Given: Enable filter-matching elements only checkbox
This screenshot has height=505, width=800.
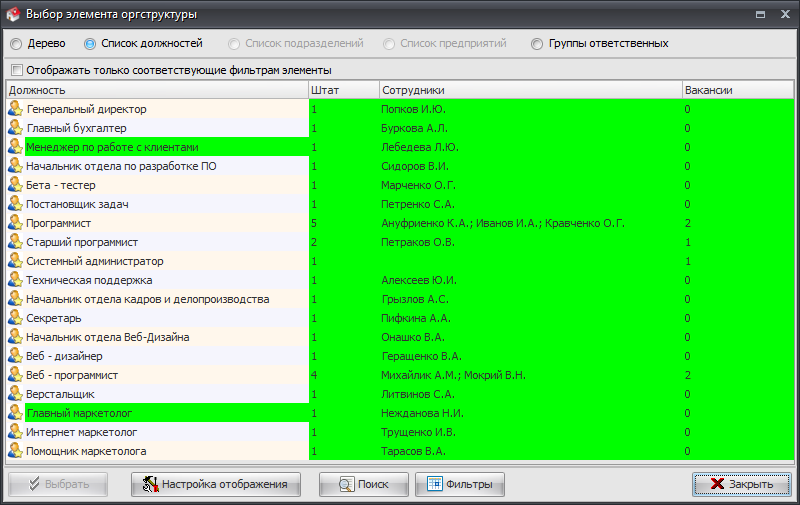Looking at the screenshot, I should pyautogui.click(x=16, y=71).
